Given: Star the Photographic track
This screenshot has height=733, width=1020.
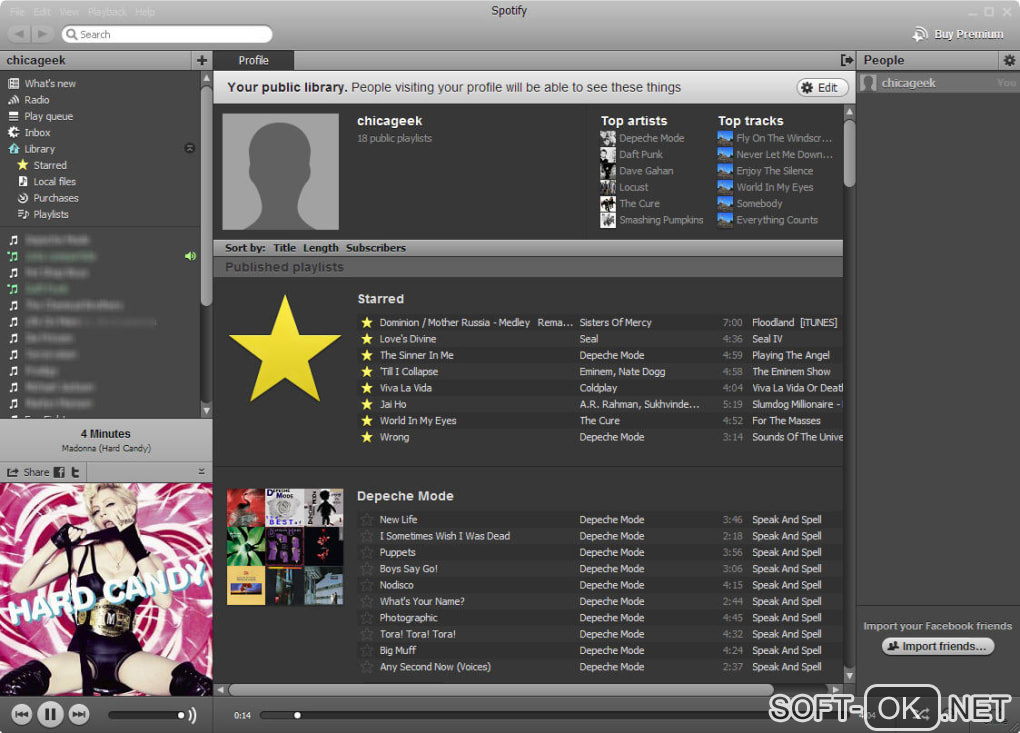Looking at the screenshot, I should coord(367,618).
